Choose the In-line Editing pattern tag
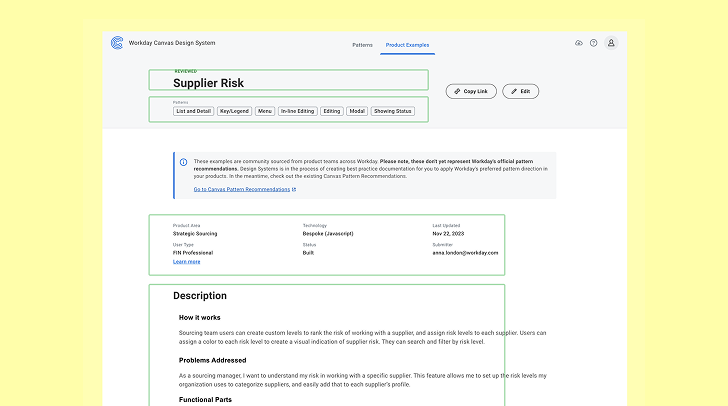Viewport: 728px width, 406px height. pyautogui.click(x=298, y=111)
